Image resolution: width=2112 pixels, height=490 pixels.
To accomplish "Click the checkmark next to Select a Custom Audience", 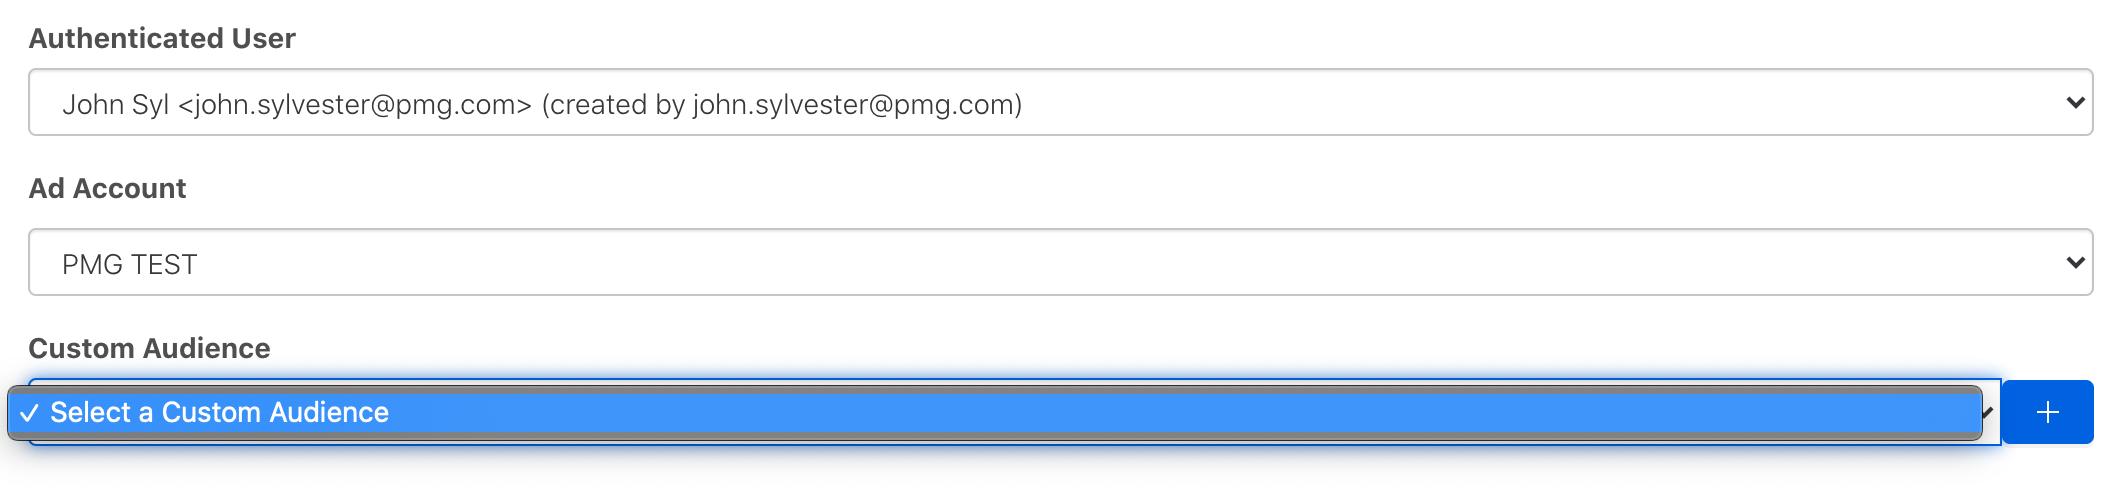I will [29, 413].
